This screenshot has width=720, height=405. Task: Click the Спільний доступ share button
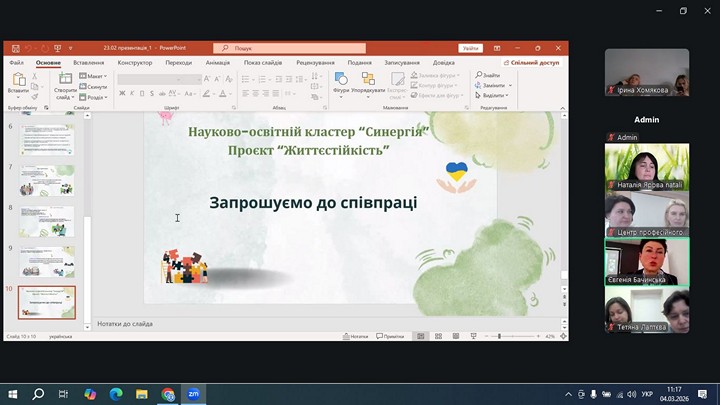[x=533, y=62]
